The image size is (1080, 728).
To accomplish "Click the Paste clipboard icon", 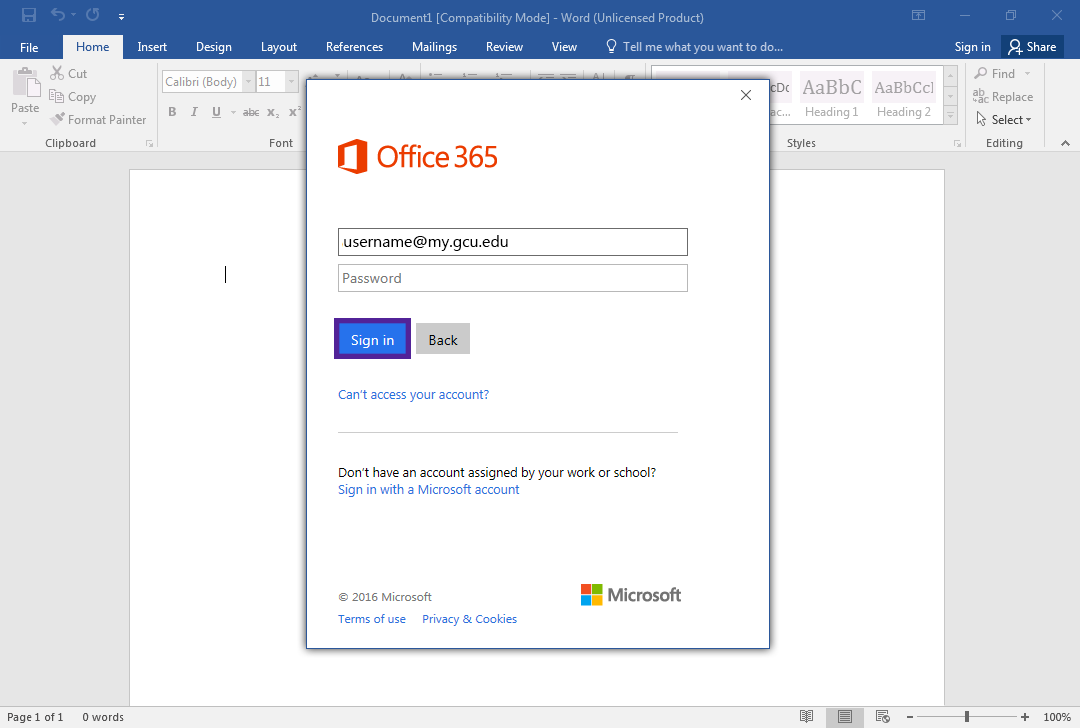I will (25, 83).
